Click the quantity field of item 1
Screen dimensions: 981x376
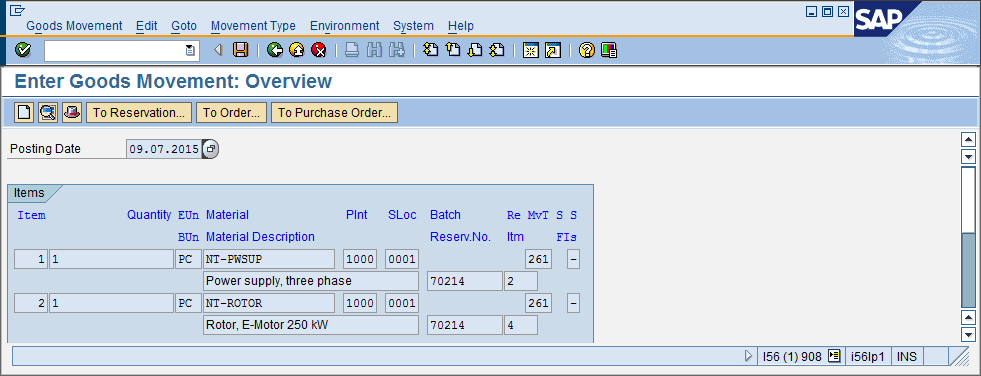click(x=111, y=259)
